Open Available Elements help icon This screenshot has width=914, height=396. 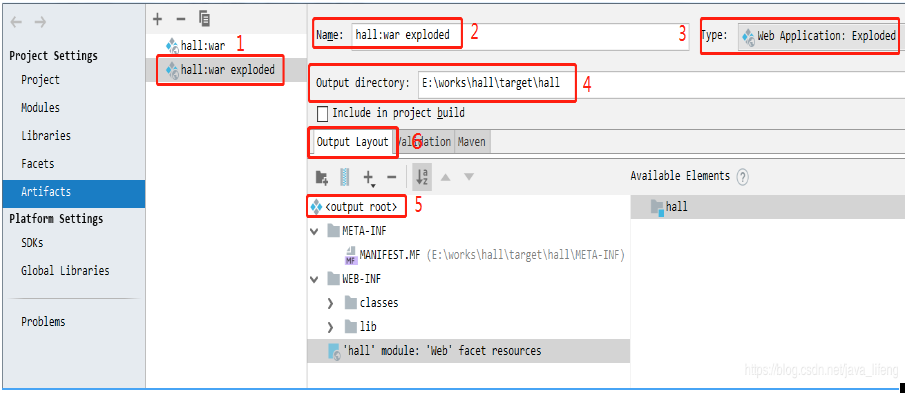click(742, 177)
